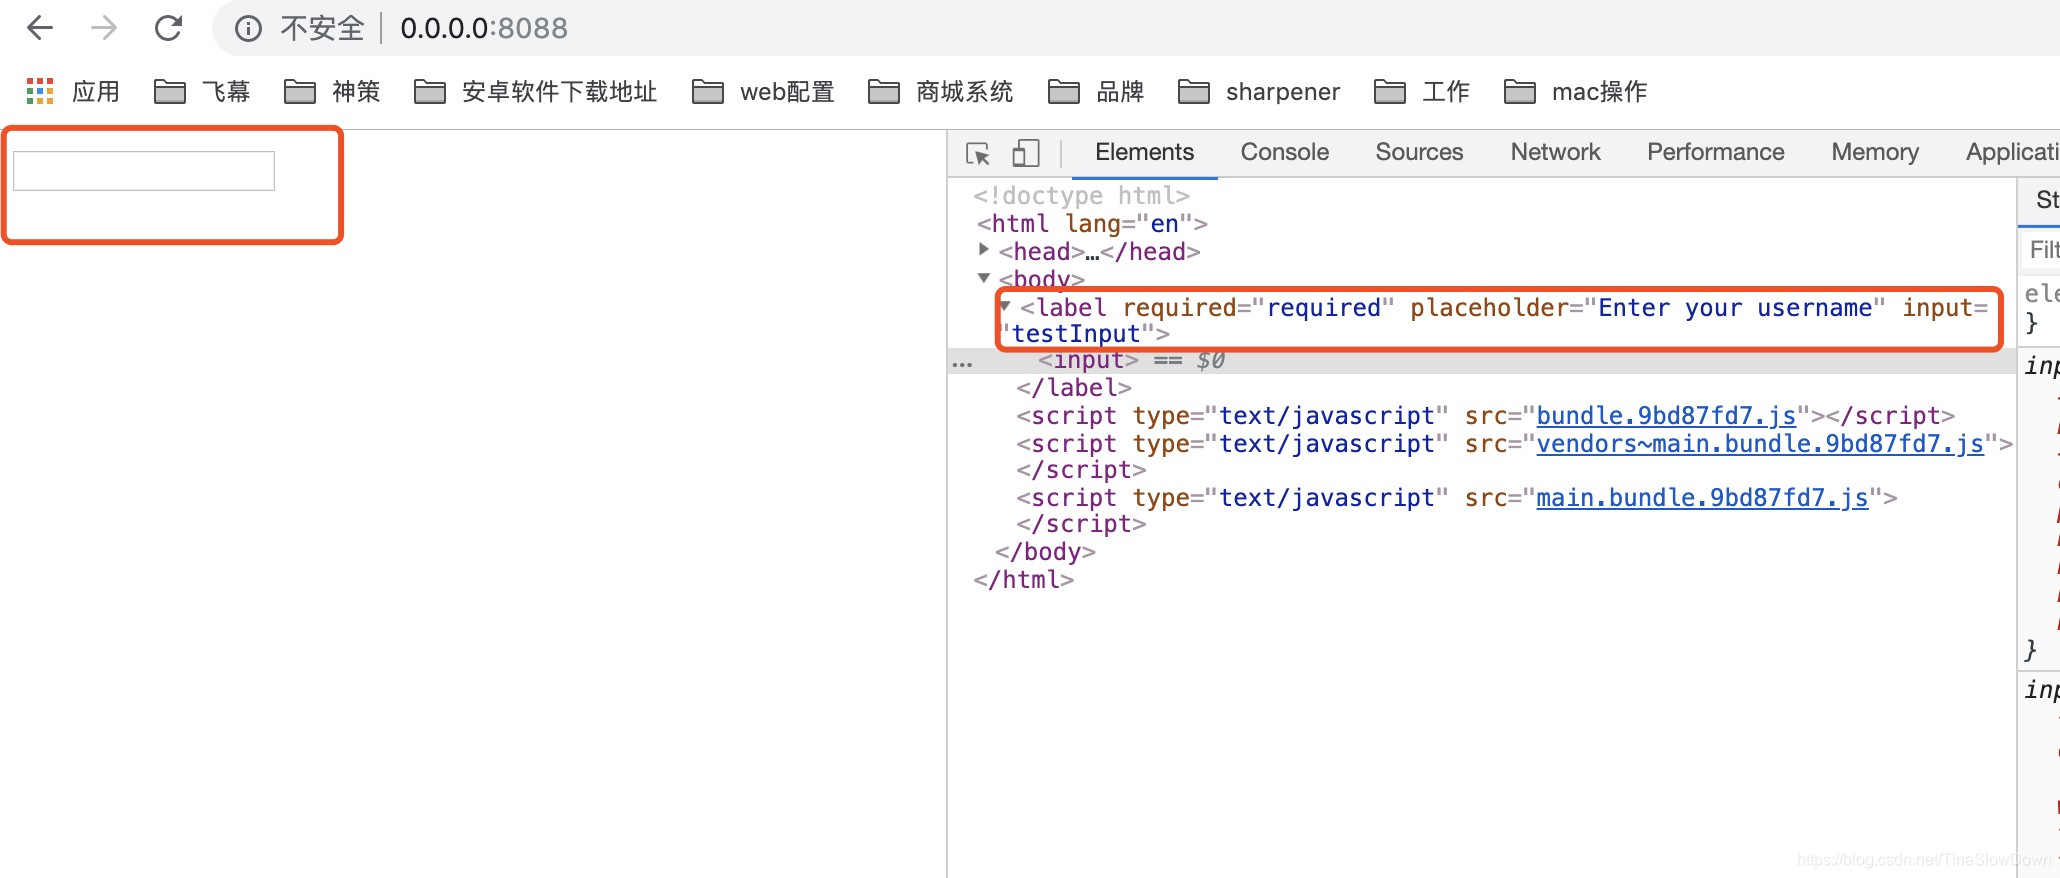Click the browser forward arrow
2060x878 pixels.
coord(104,28)
